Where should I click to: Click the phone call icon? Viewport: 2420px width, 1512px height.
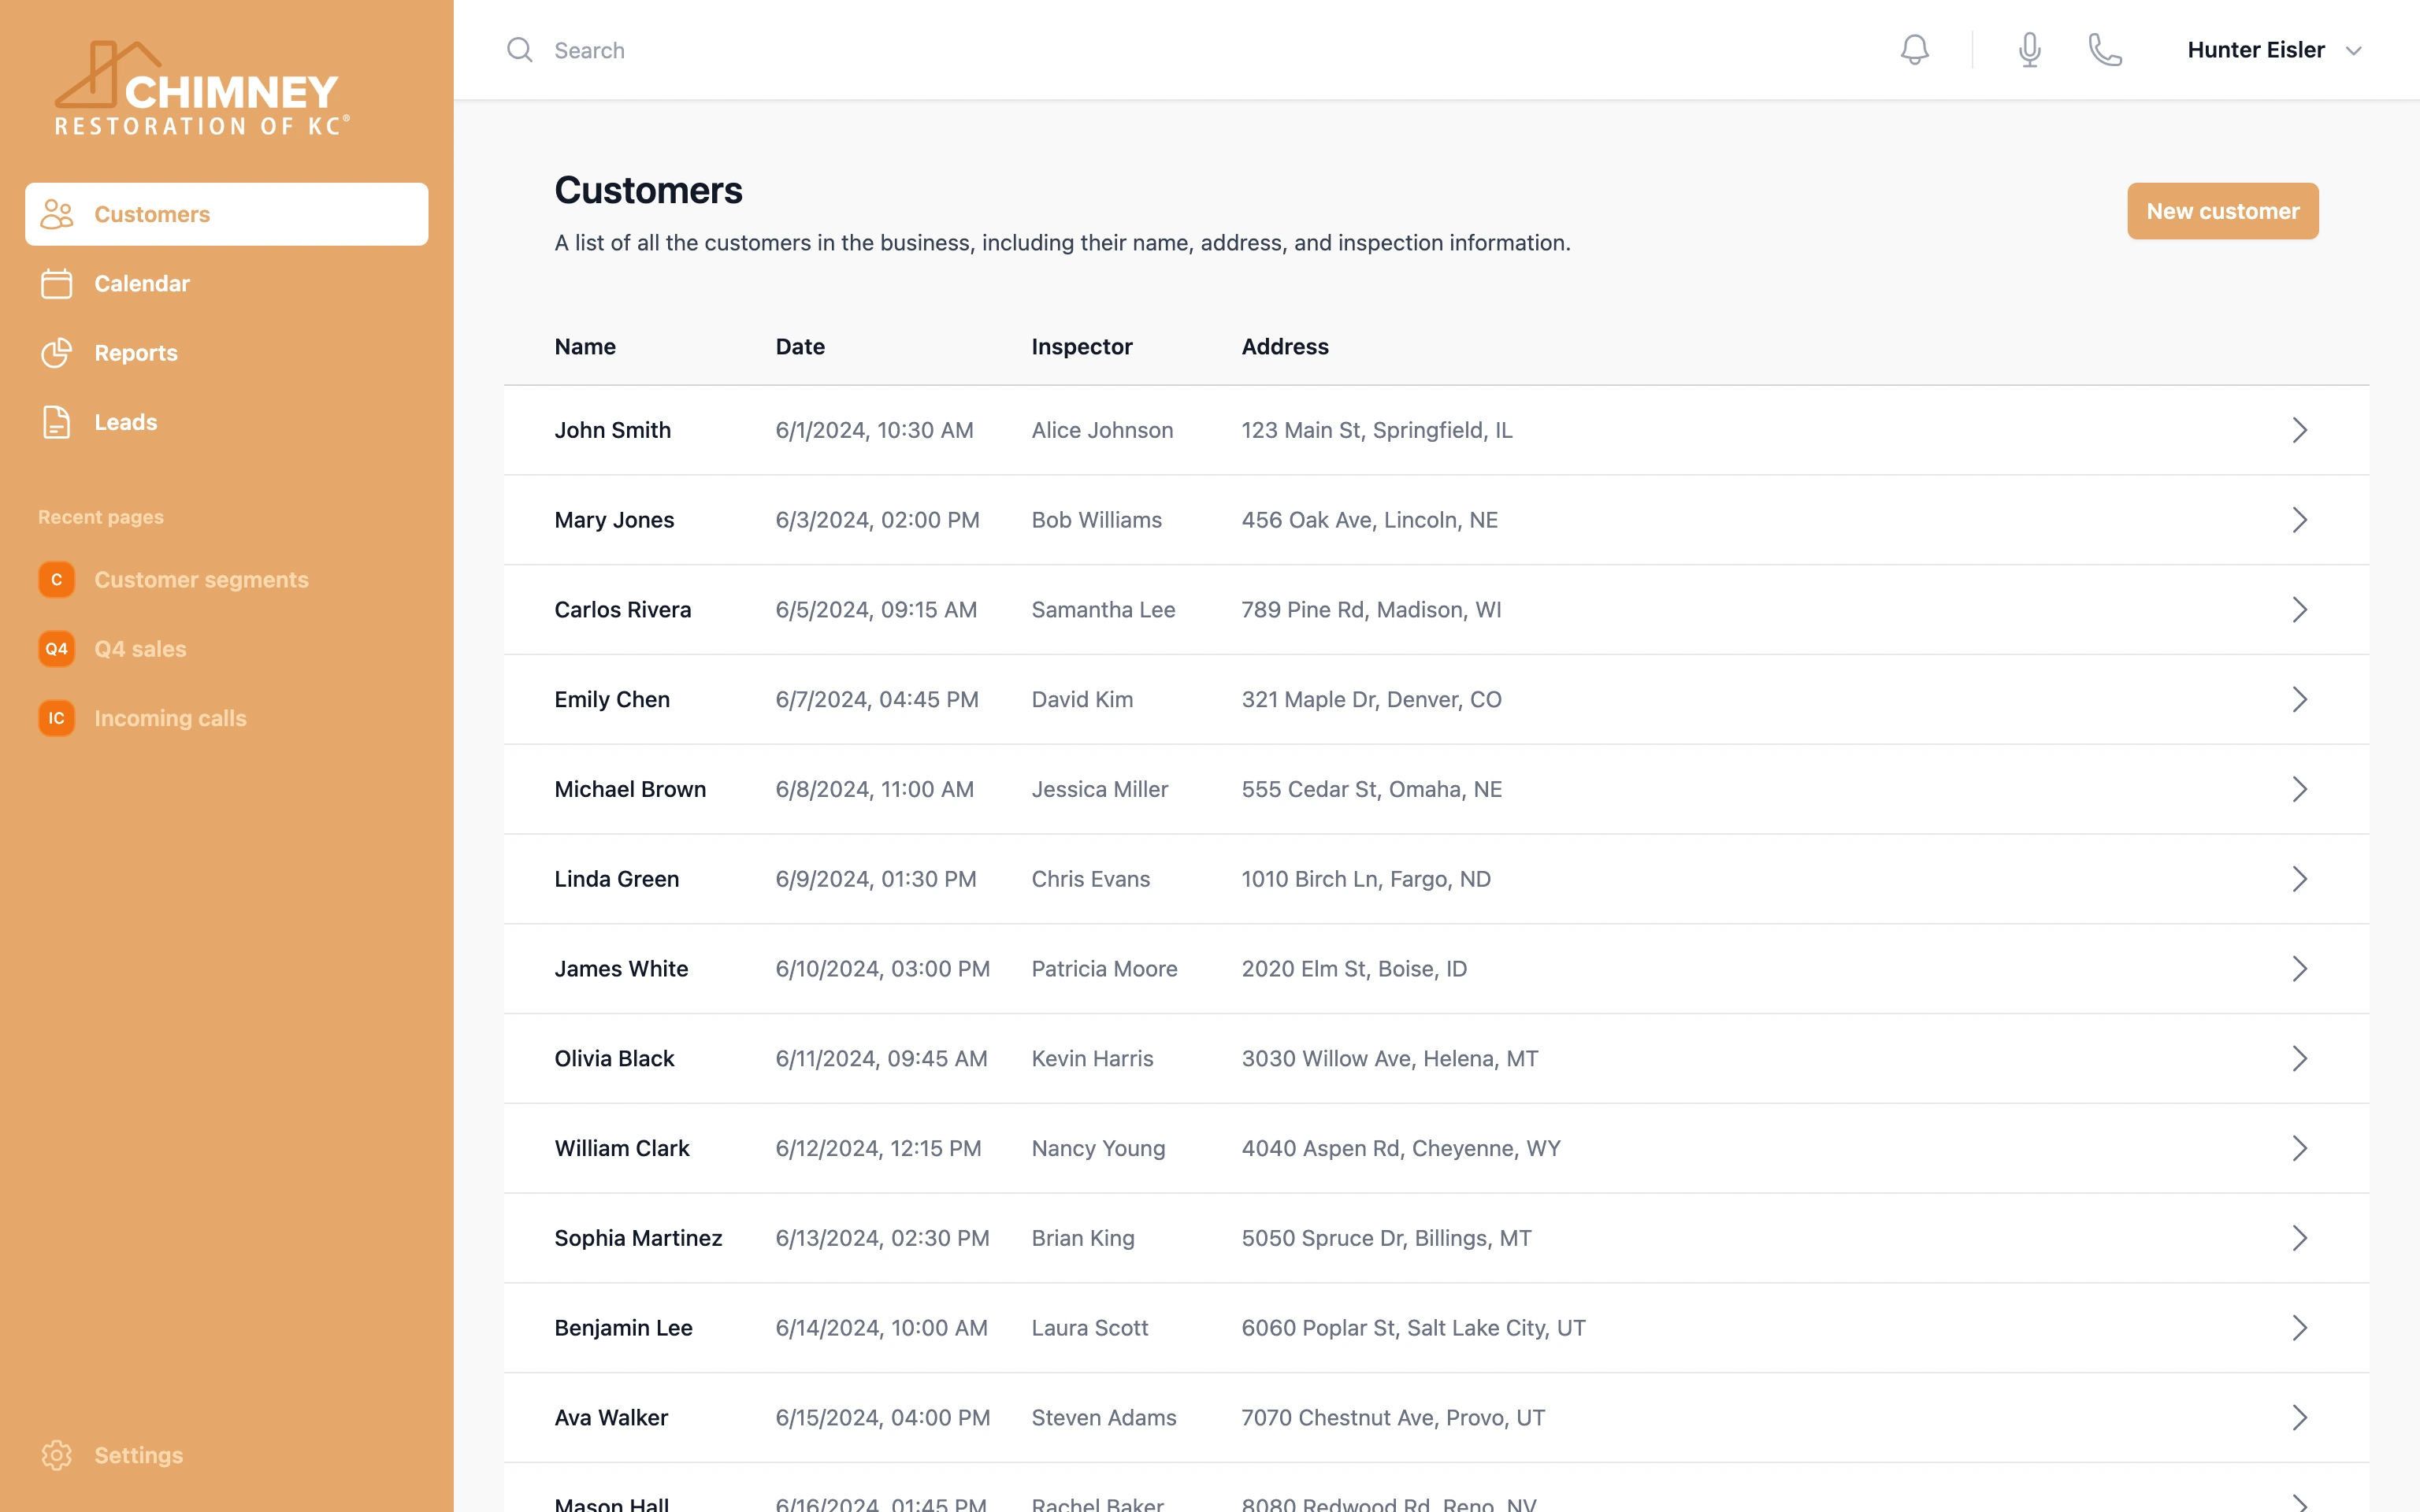click(2105, 50)
